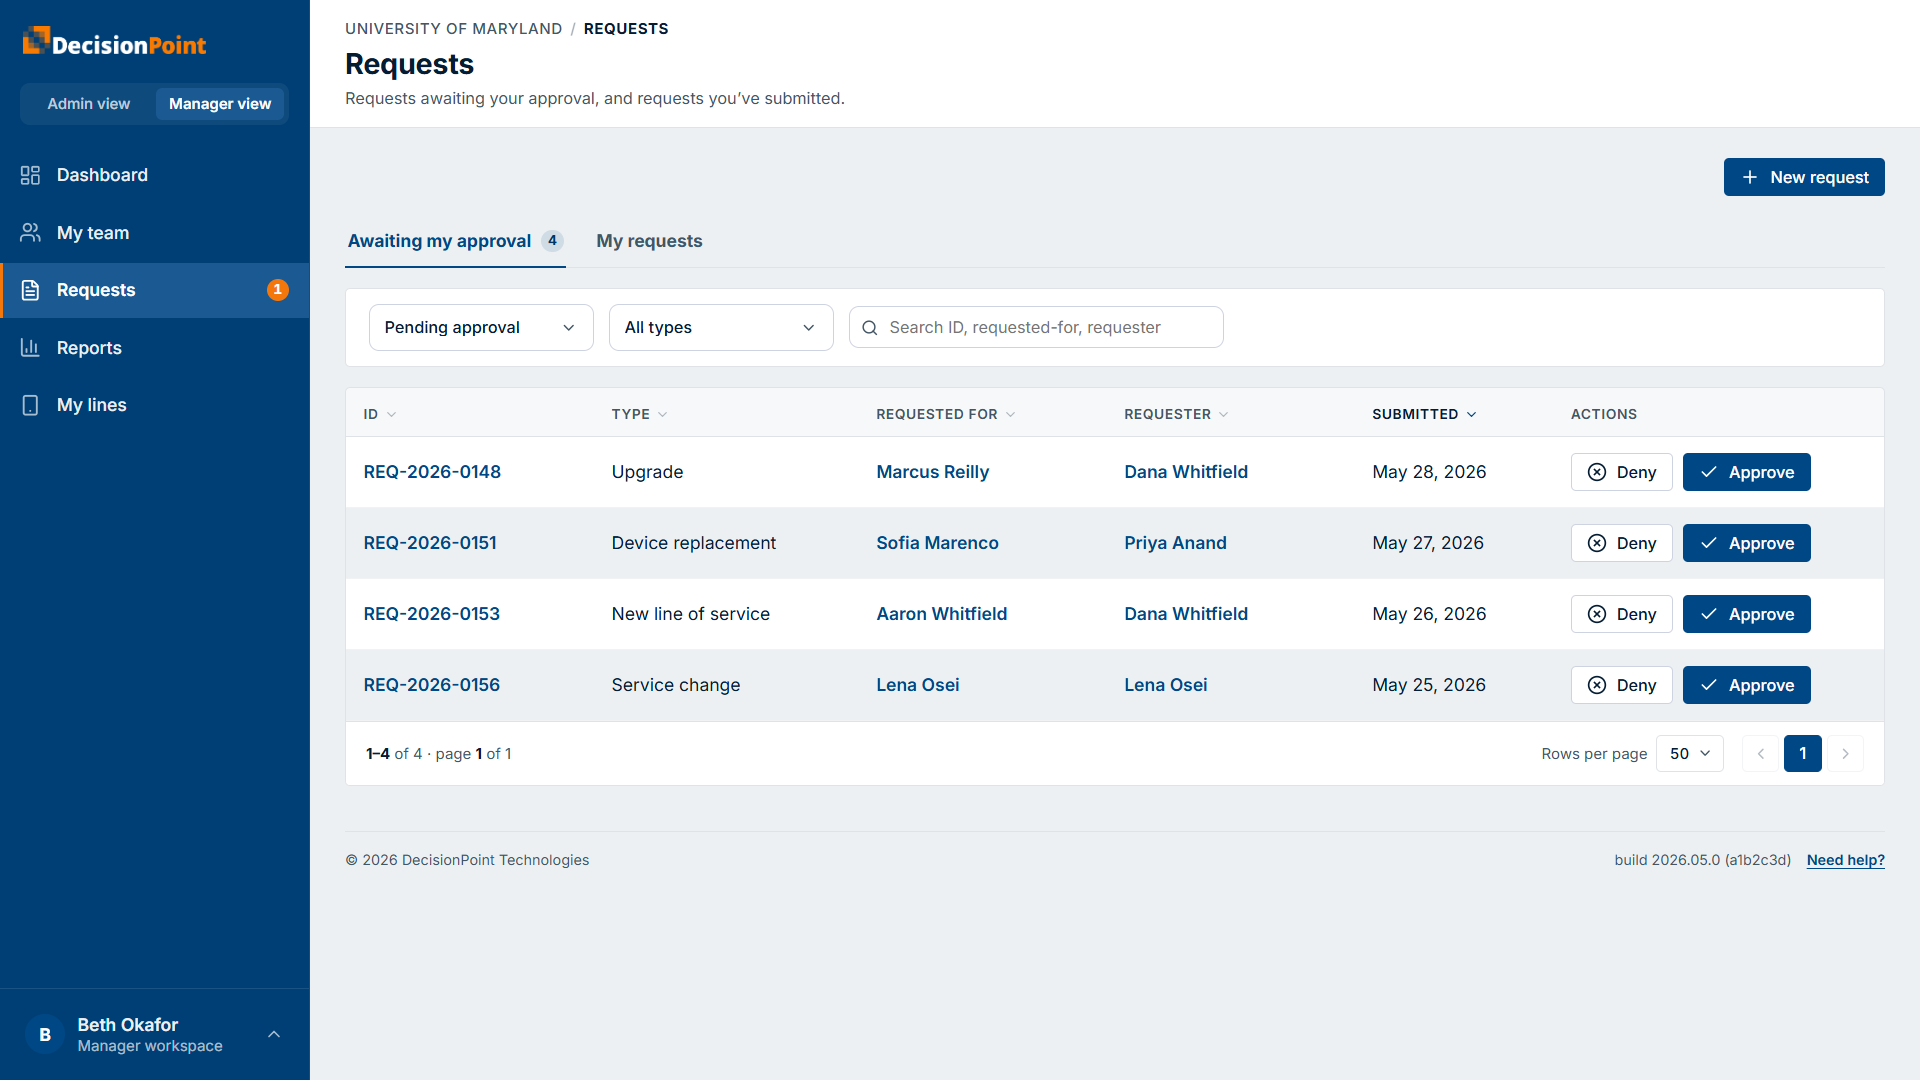Screen dimensions: 1920x1080
Task: Open the Rows per page dropdown
Action: click(1690, 754)
